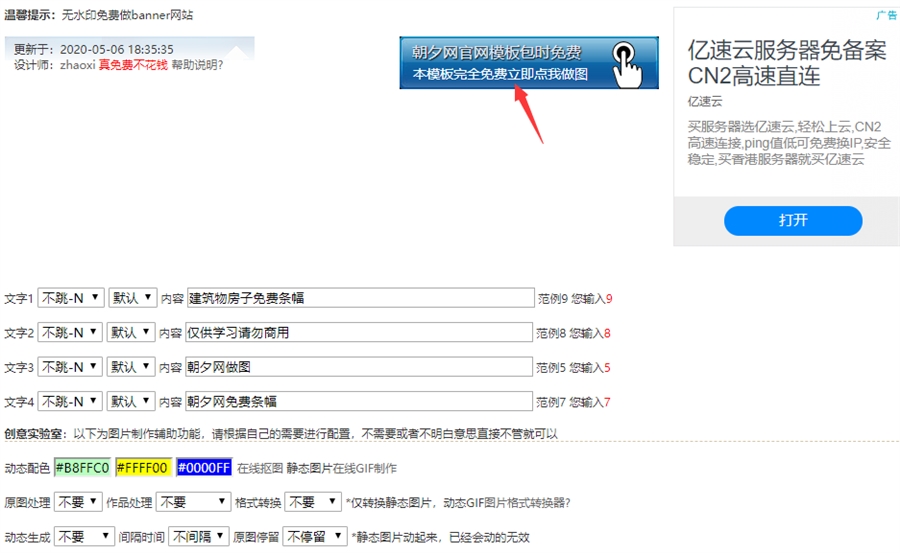Expand the 格式转换 dropdown
The image size is (900, 553).
(x=313, y=502)
